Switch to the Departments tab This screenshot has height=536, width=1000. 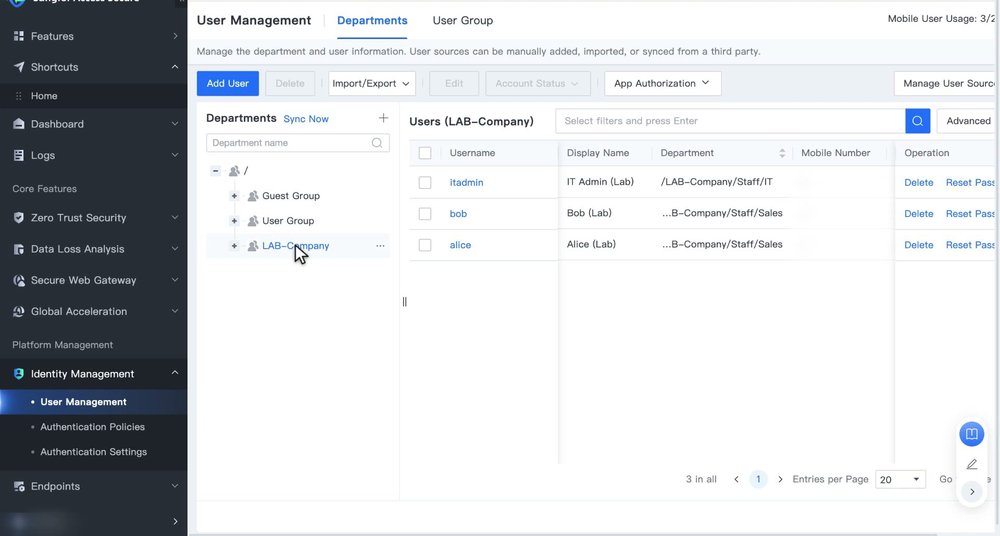pos(372,20)
